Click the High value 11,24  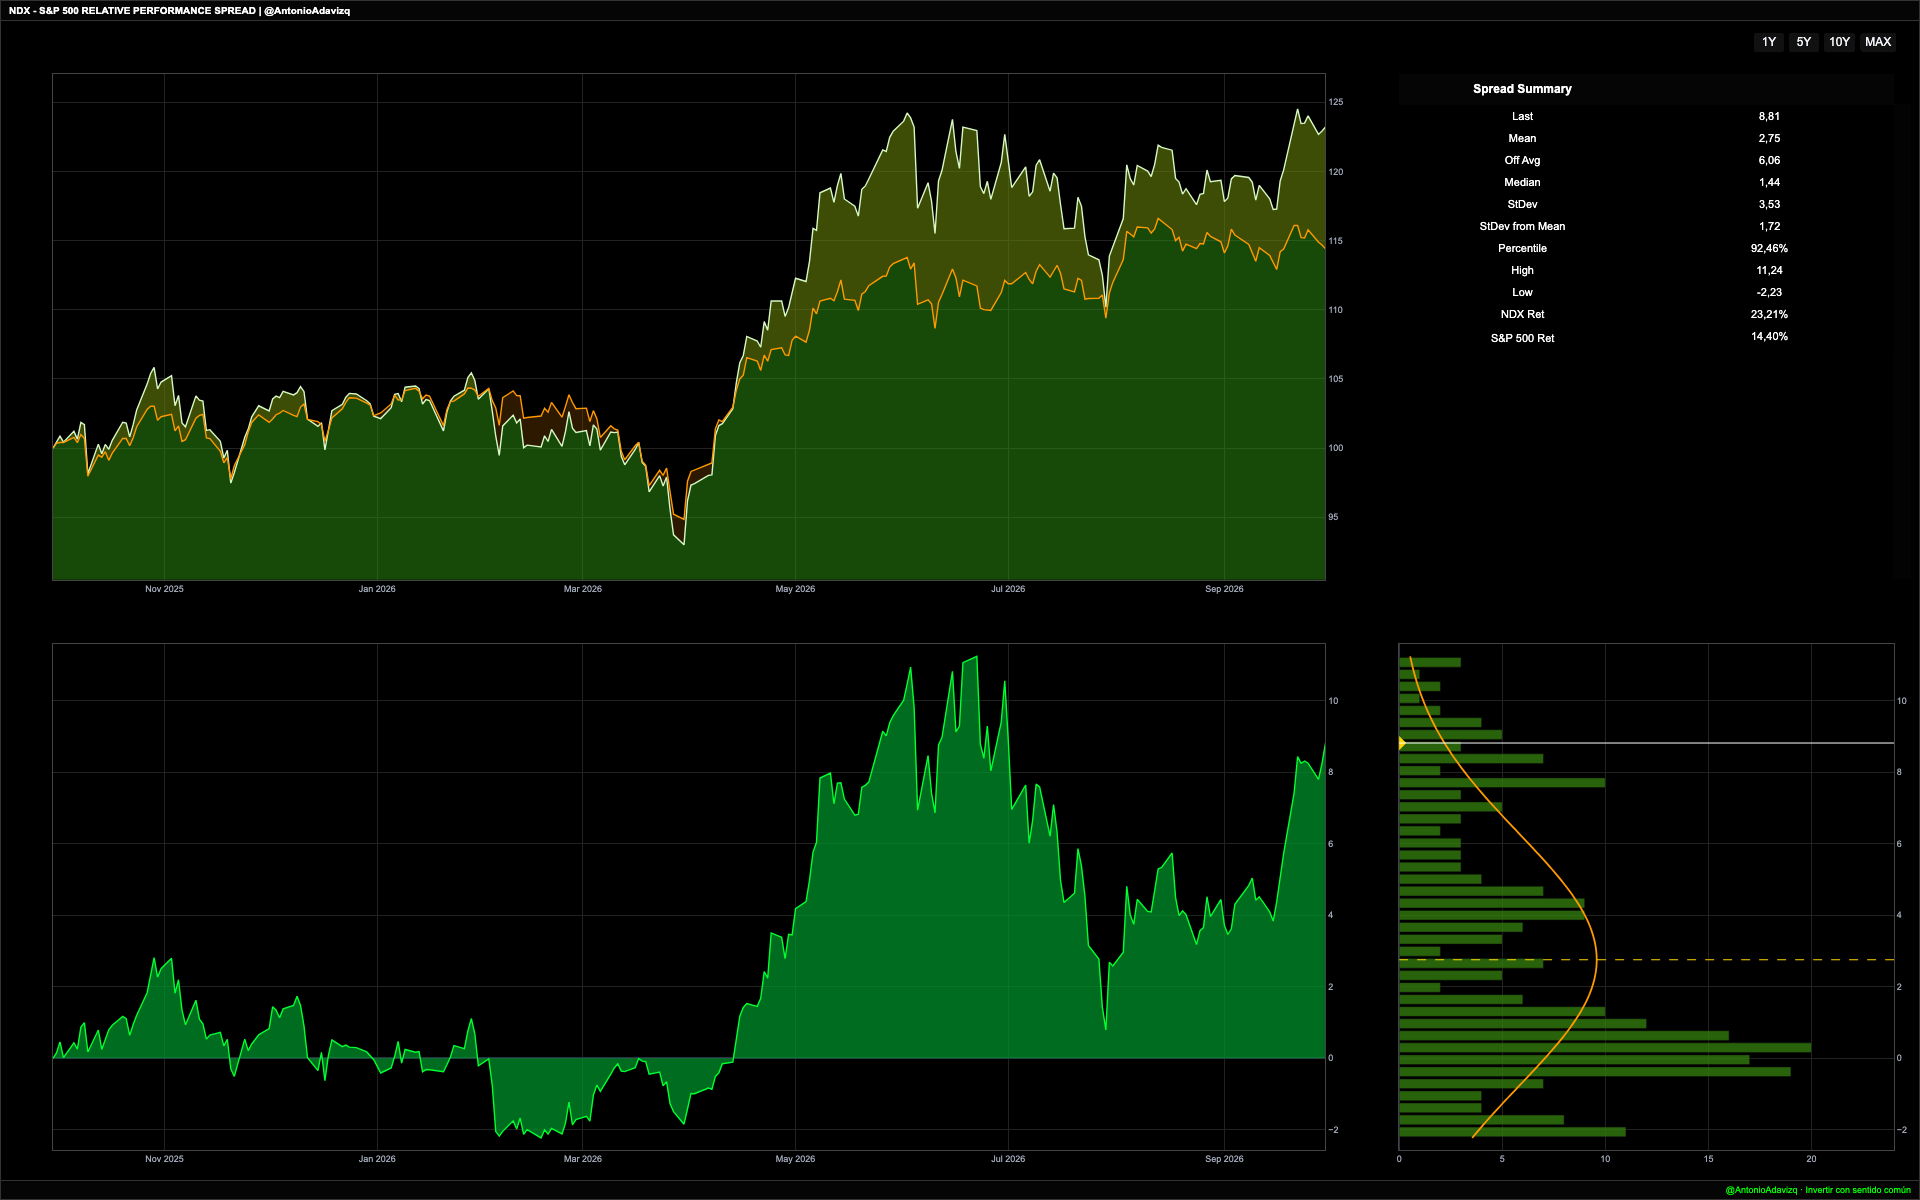(1769, 270)
